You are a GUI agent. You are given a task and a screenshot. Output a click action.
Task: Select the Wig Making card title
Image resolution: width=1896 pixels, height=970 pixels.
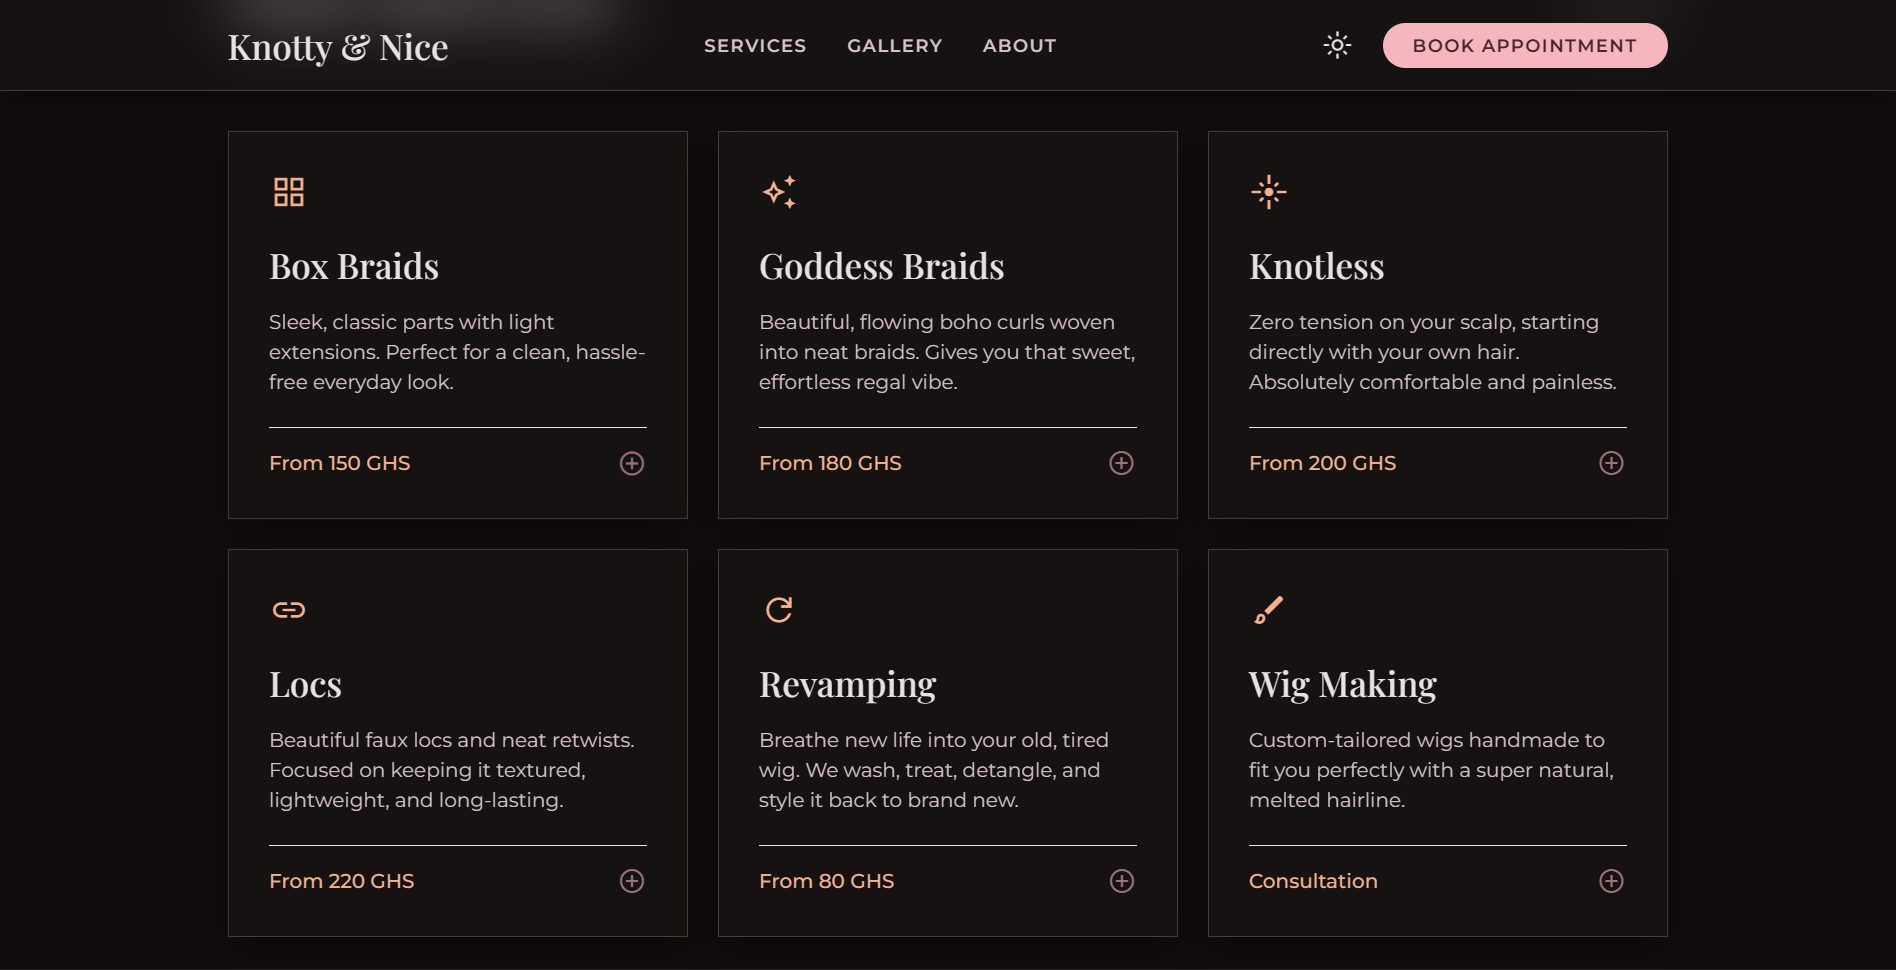pyautogui.click(x=1343, y=685)
